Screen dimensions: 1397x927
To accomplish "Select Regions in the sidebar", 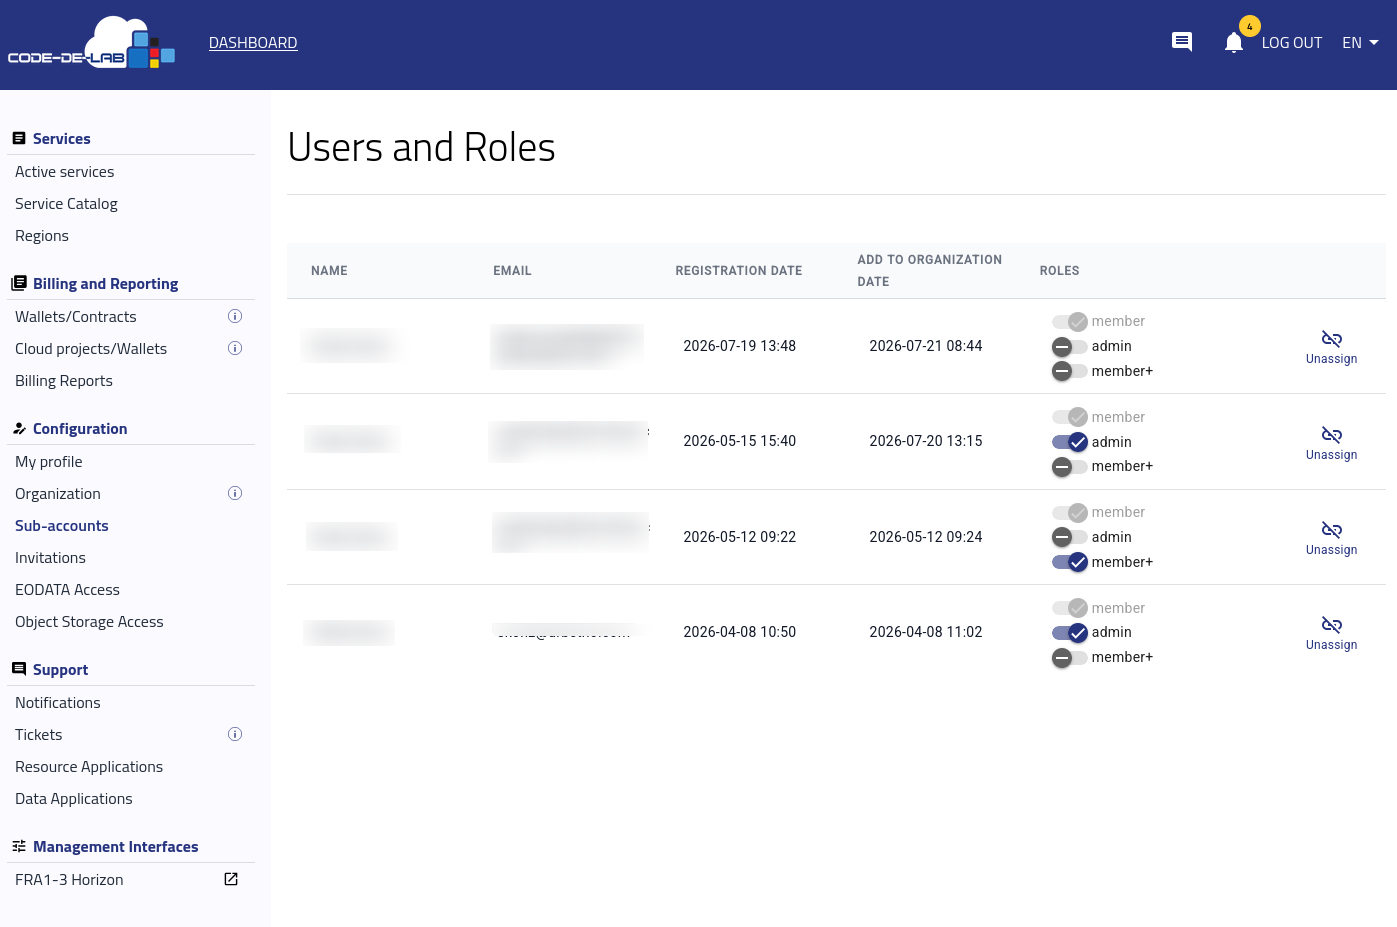I will point(42,236).
